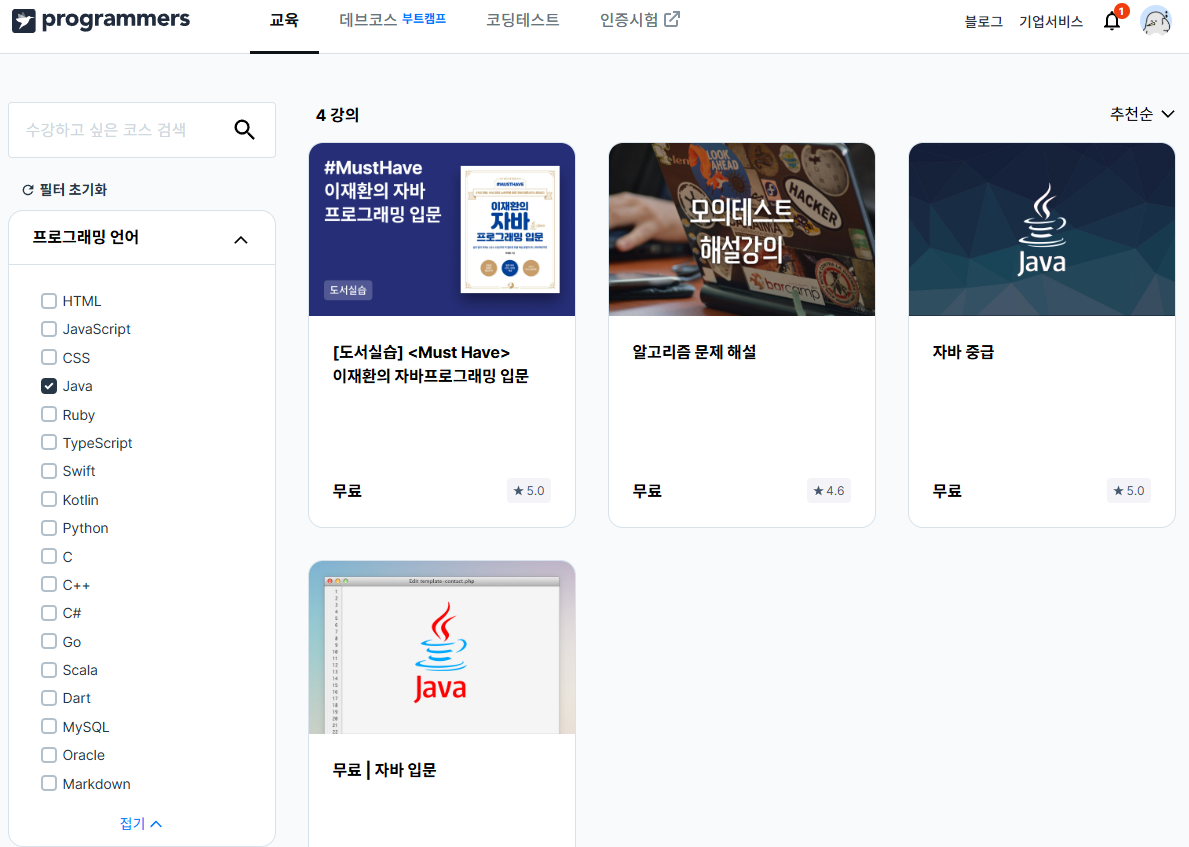Open the #MustHave 자바 프로그래밍 입문 thumbnail
The image size is (1189, 847).
tap(442, 229)
